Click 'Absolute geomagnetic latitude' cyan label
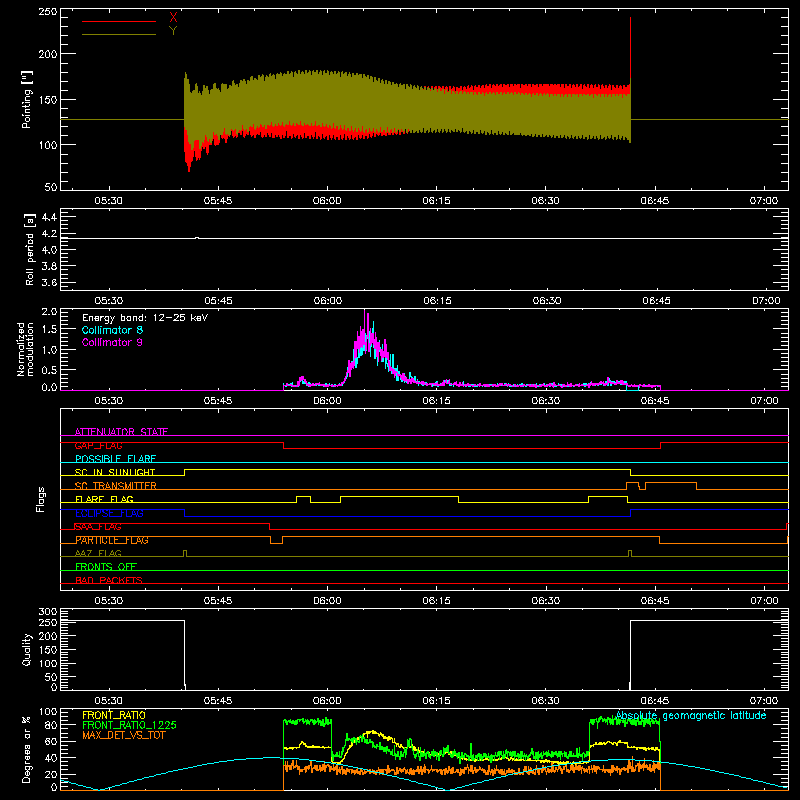The height and width of the screenshot is (800, 800). [x=691, y=715]
